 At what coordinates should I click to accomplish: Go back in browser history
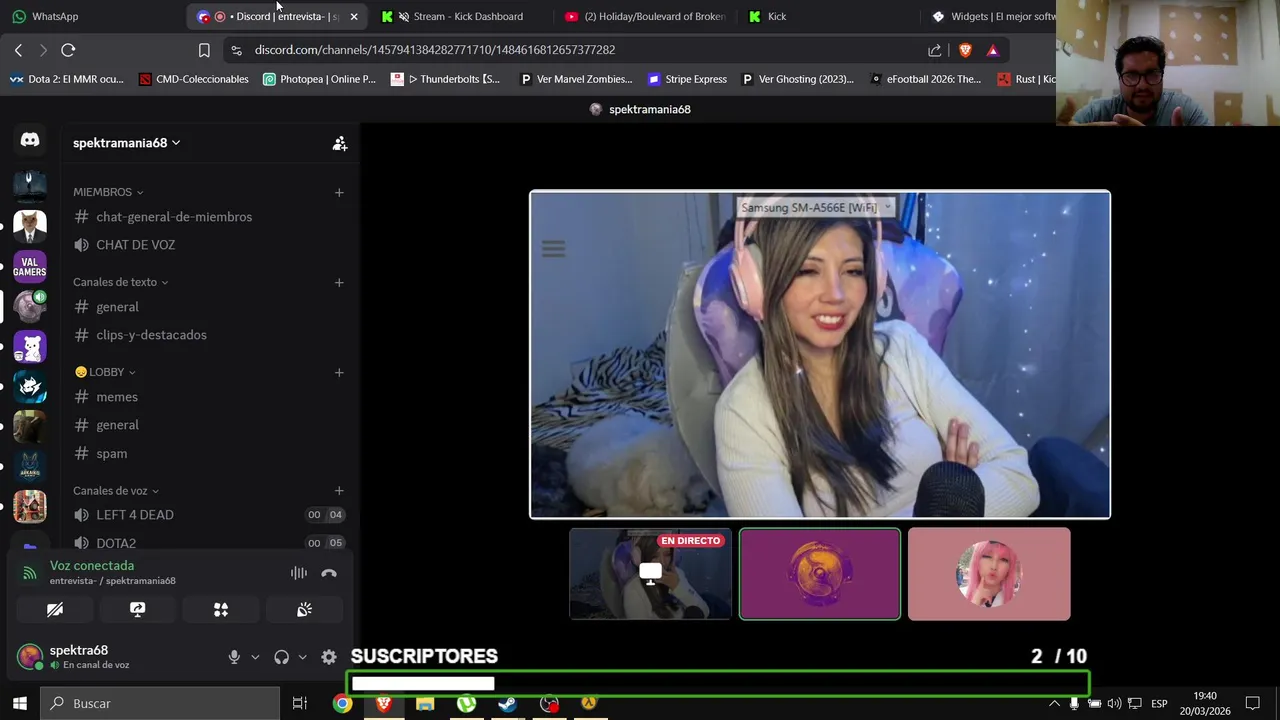point(18,50)
